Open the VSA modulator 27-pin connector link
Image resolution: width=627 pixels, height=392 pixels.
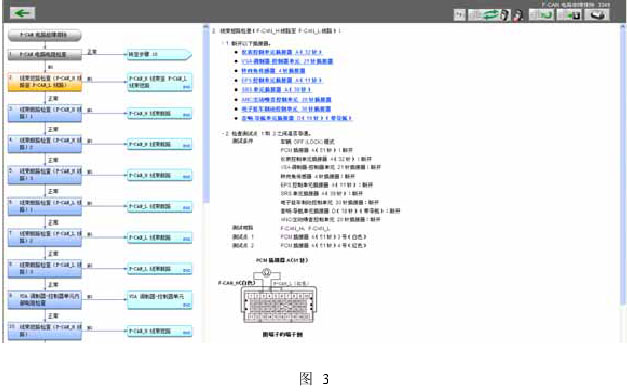point(287,62)
